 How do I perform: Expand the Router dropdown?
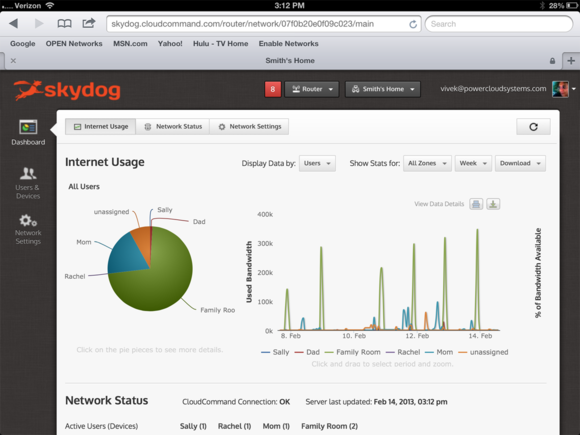311,89
